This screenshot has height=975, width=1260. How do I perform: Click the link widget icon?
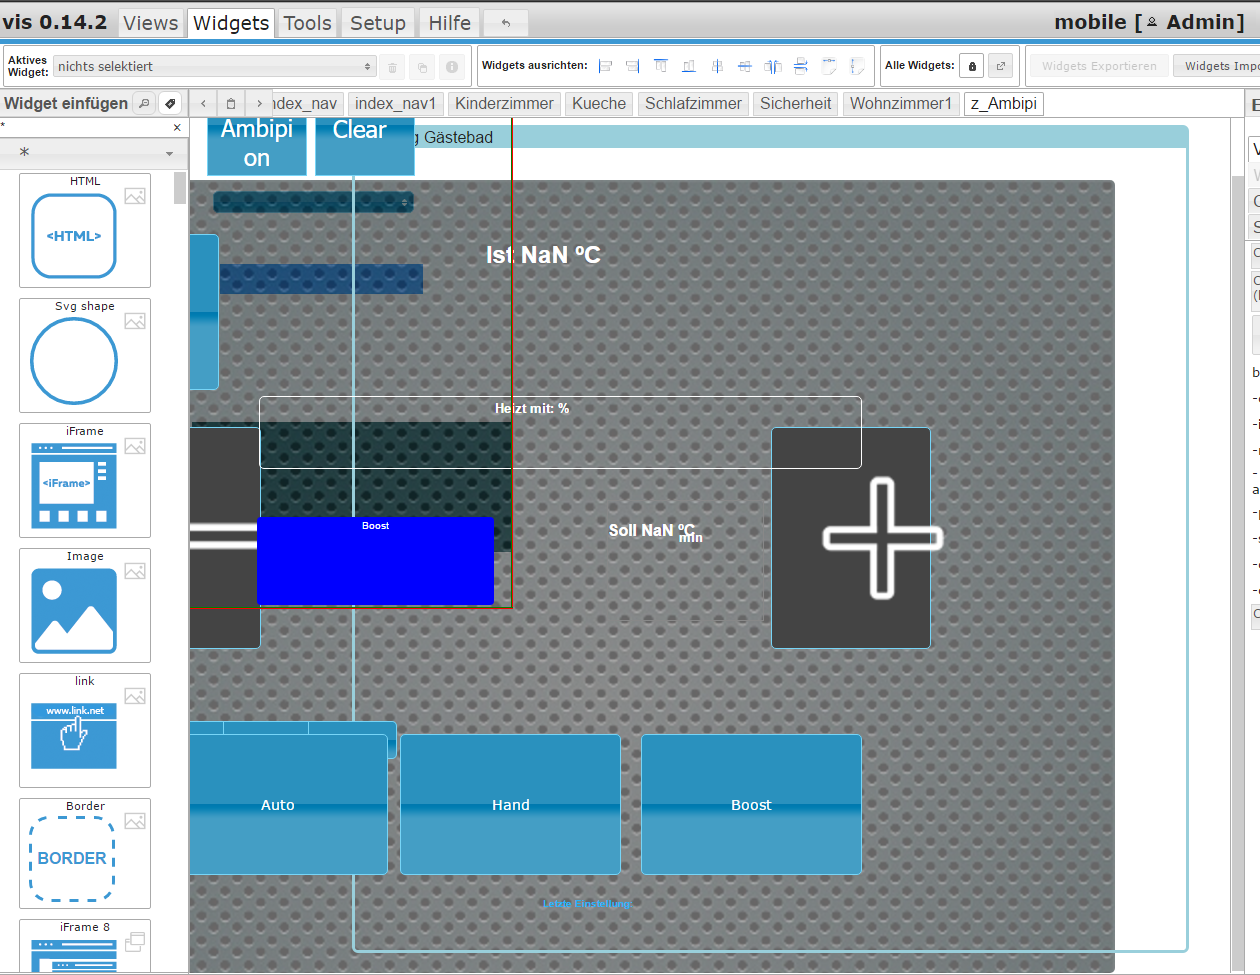click(x=74, y=735)
